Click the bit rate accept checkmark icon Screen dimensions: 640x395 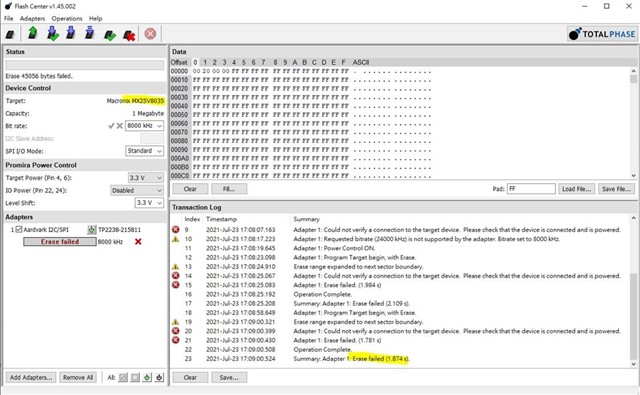111,126
